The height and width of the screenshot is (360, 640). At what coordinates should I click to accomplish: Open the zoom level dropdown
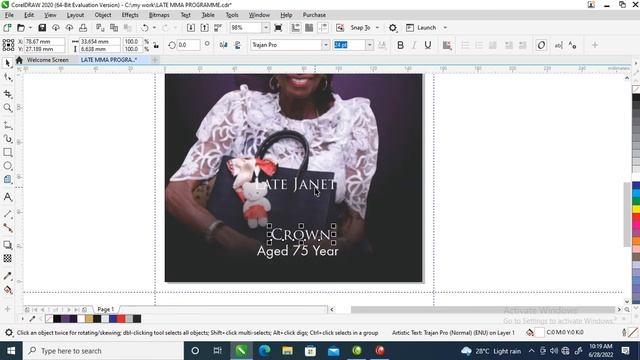pos(266,28)
